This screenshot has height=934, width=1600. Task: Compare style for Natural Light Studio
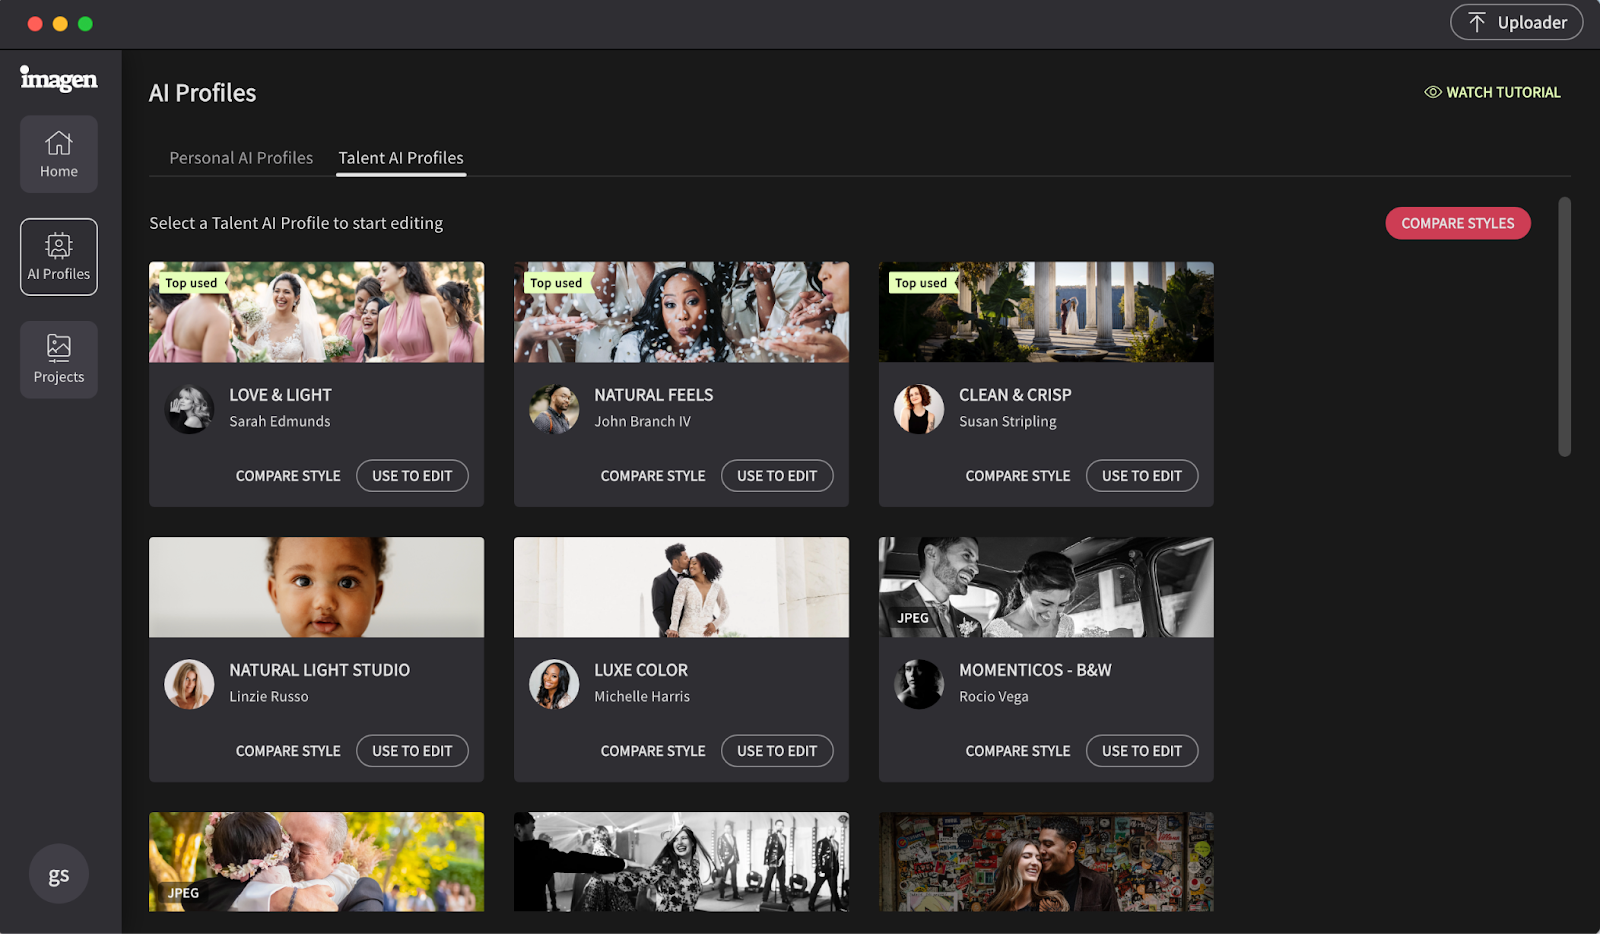point(288,751)
